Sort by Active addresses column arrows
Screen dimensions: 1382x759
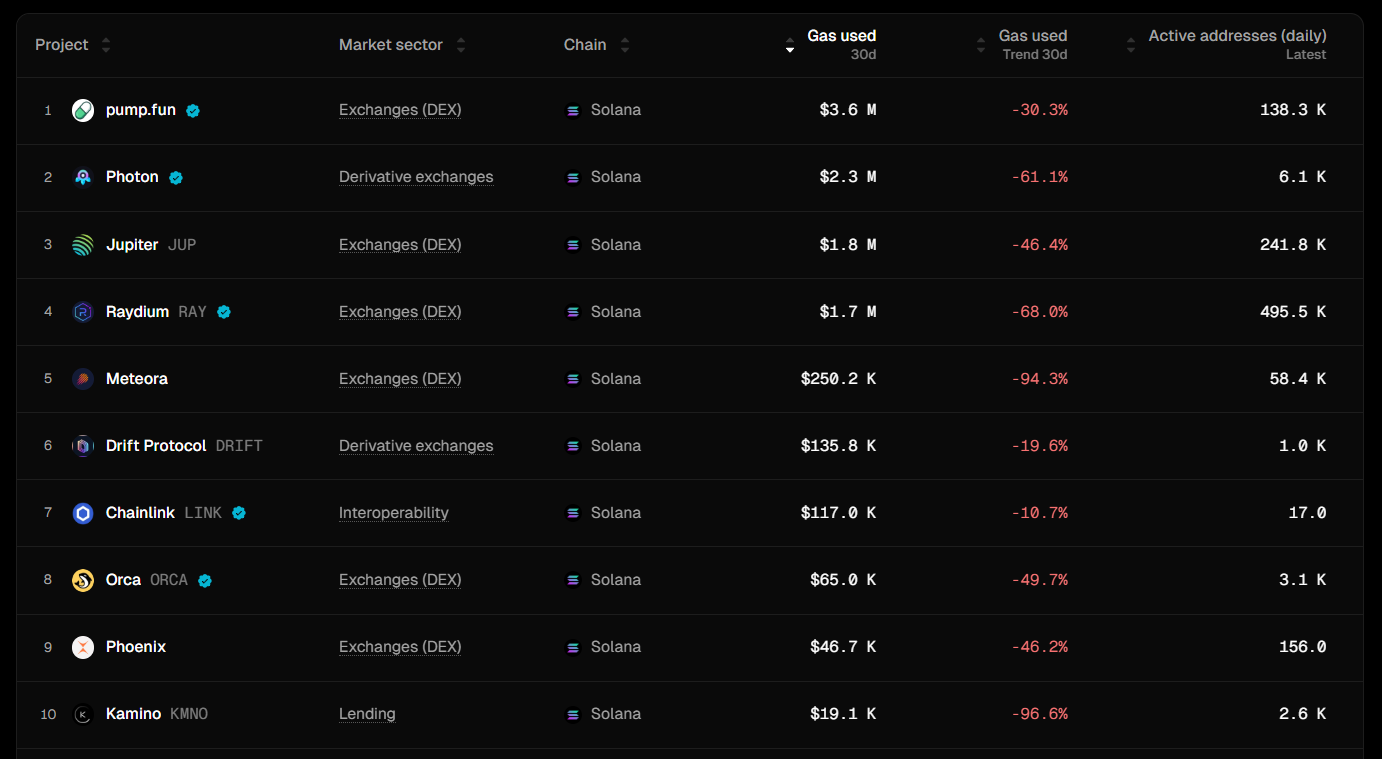coord(1131,45)
